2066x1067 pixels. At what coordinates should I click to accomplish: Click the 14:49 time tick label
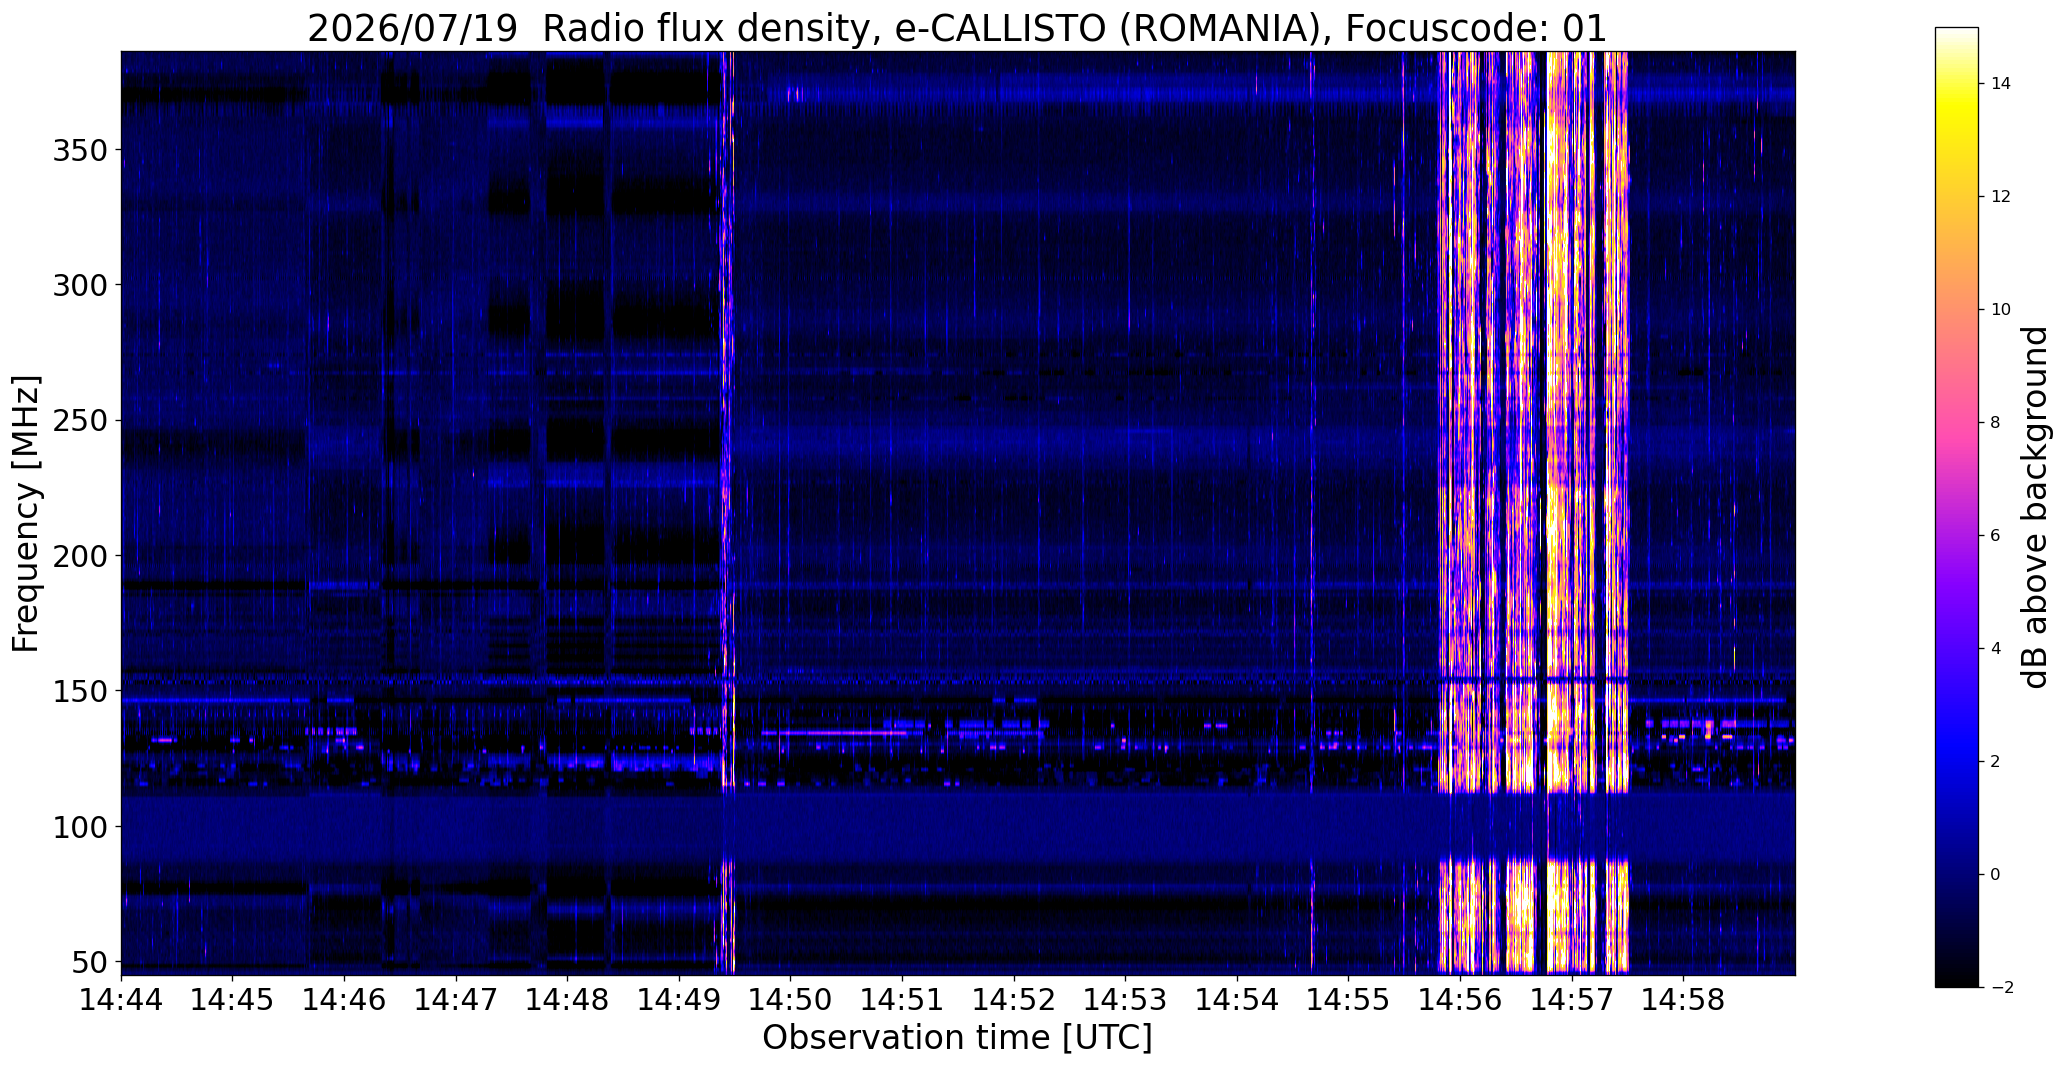tap(679, 1000)
